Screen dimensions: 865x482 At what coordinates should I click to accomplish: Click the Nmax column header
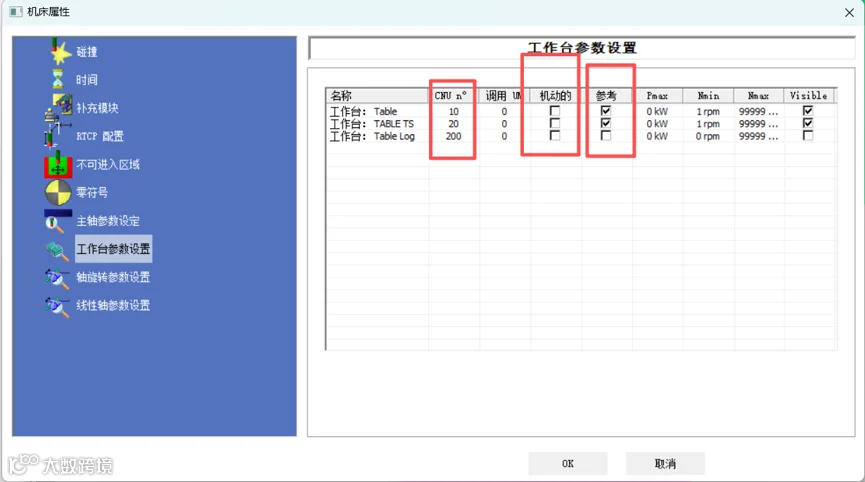759,95
